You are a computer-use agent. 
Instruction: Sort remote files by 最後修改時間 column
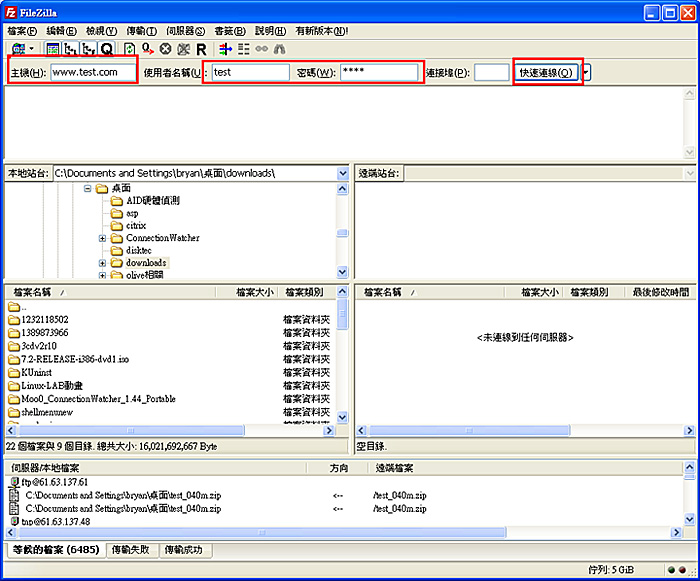[x=660, y=293]
